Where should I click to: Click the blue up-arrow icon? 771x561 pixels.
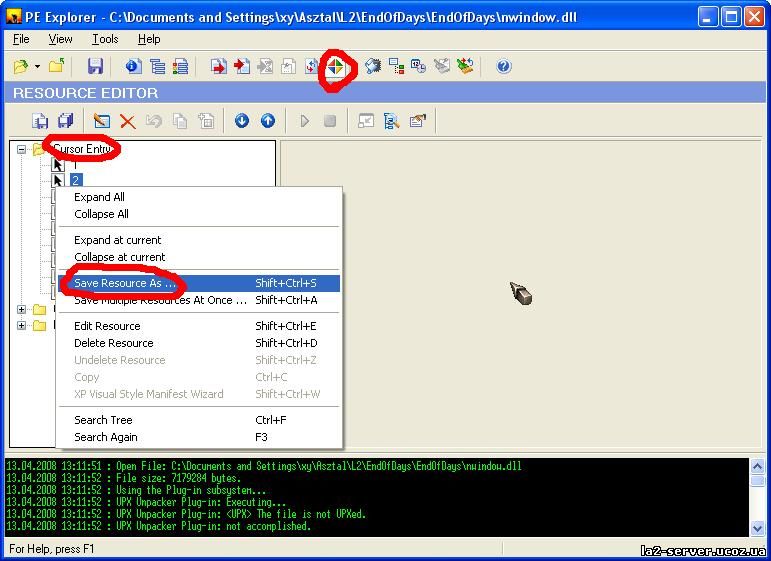pos(268,120)
